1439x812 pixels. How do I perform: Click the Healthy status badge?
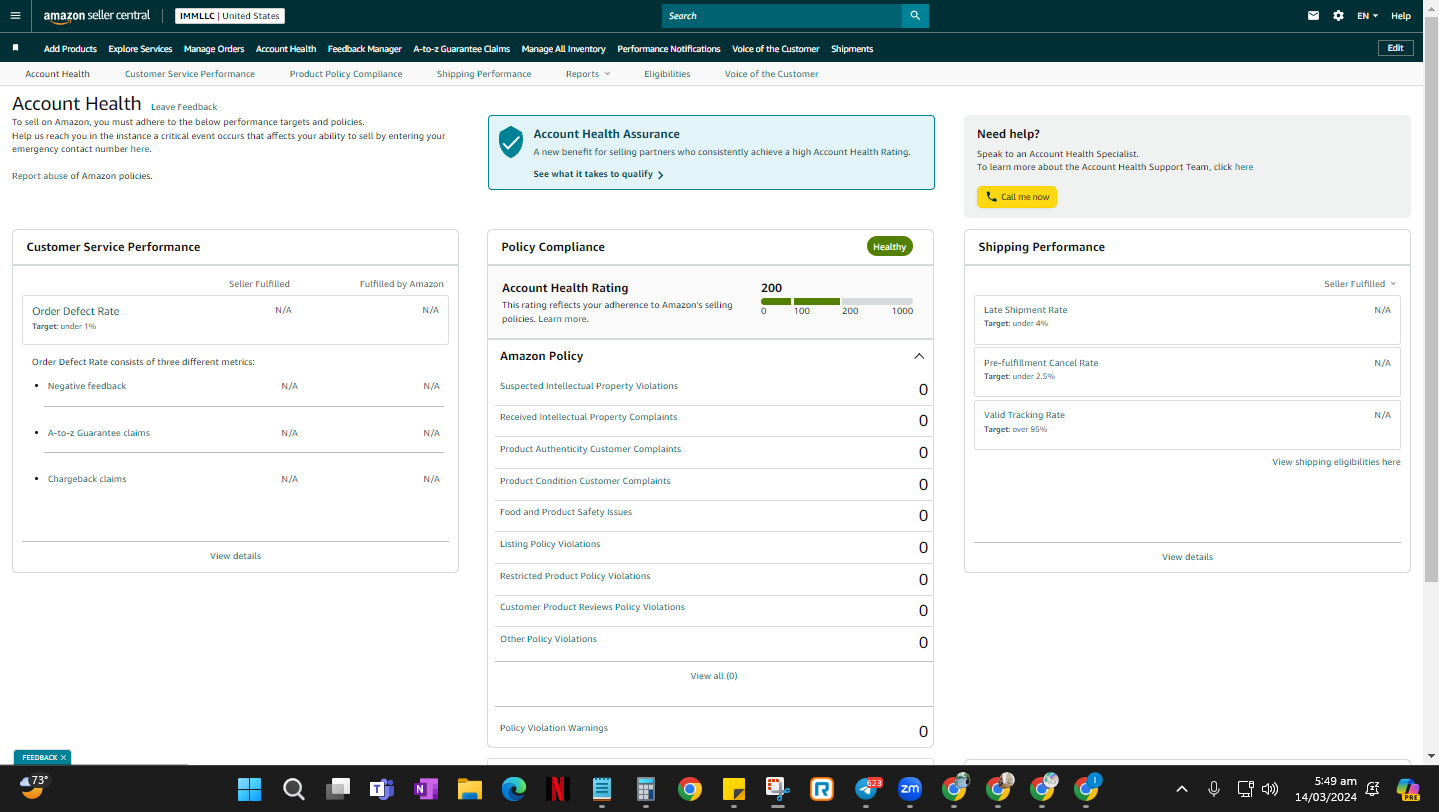(889, 247)
